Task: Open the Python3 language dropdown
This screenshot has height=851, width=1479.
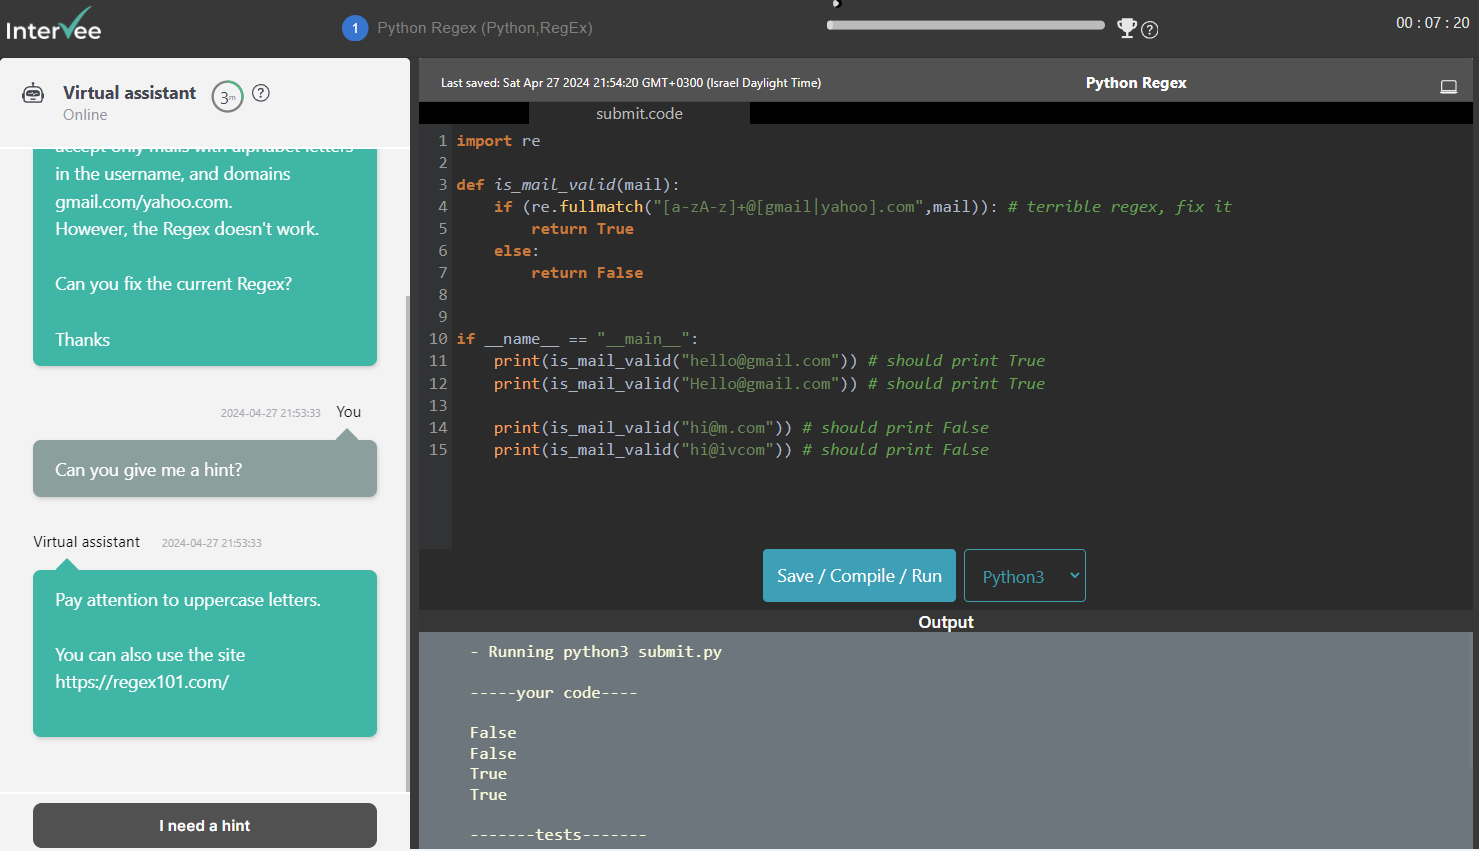Action: 1024,575
